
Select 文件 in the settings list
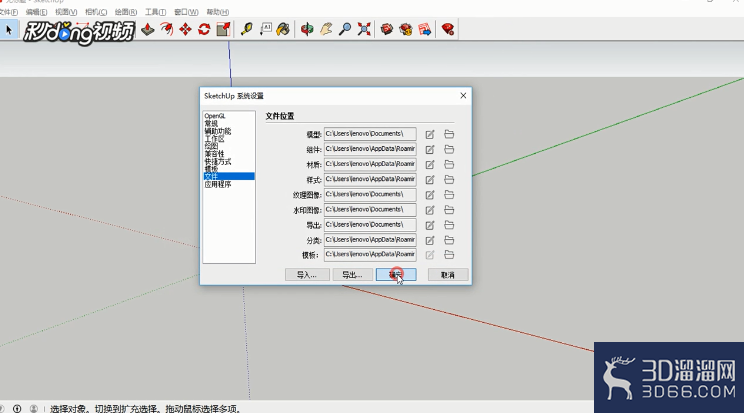[229, 177]
